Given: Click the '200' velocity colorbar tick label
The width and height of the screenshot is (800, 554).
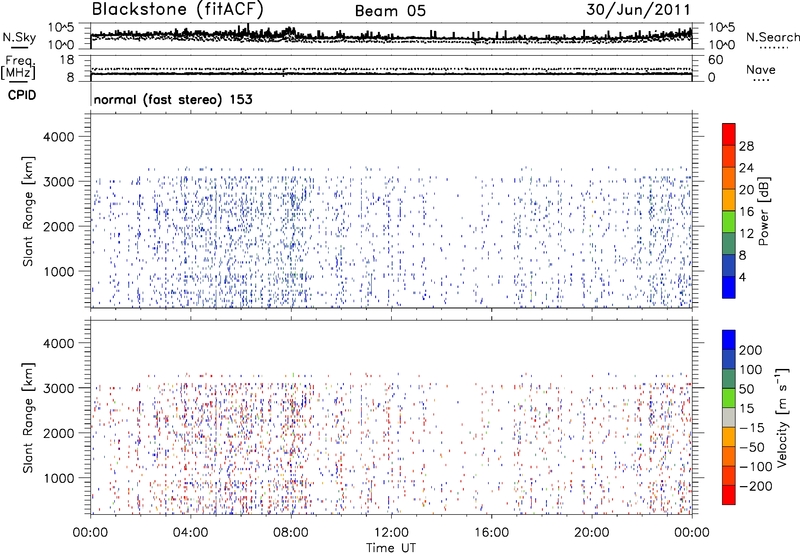Looking at the screenshot, I should pyautogui.click(x=751, y=350).
